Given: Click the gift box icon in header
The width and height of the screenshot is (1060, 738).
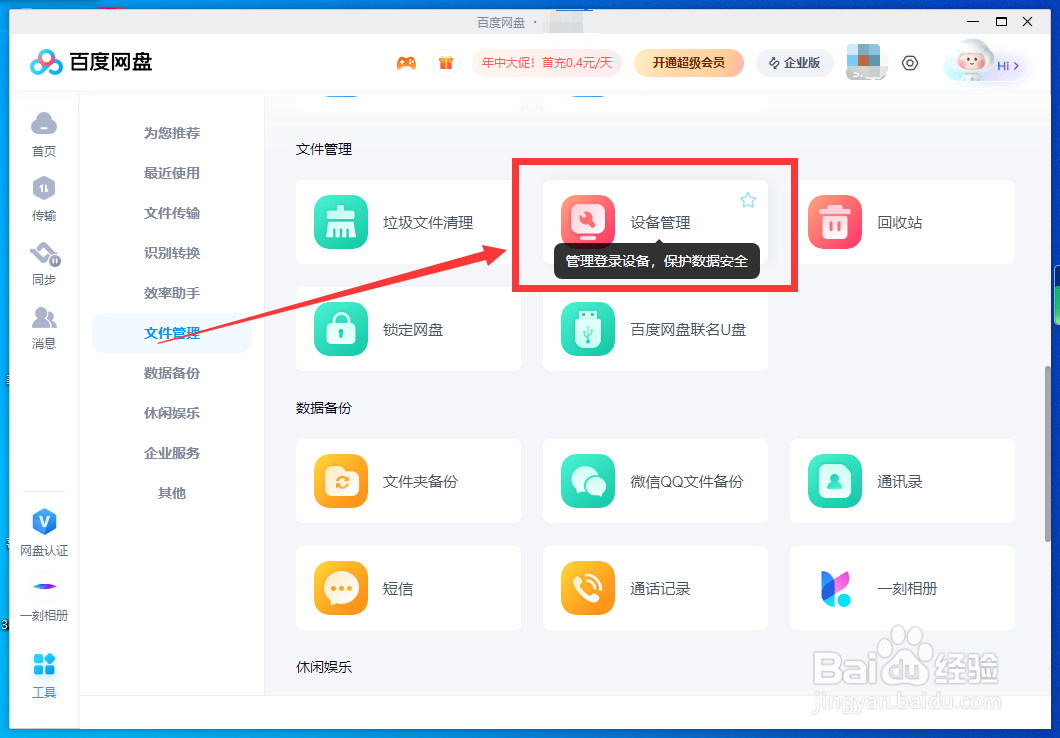Looking at the screenshot, I should click(x=445, y=63).
